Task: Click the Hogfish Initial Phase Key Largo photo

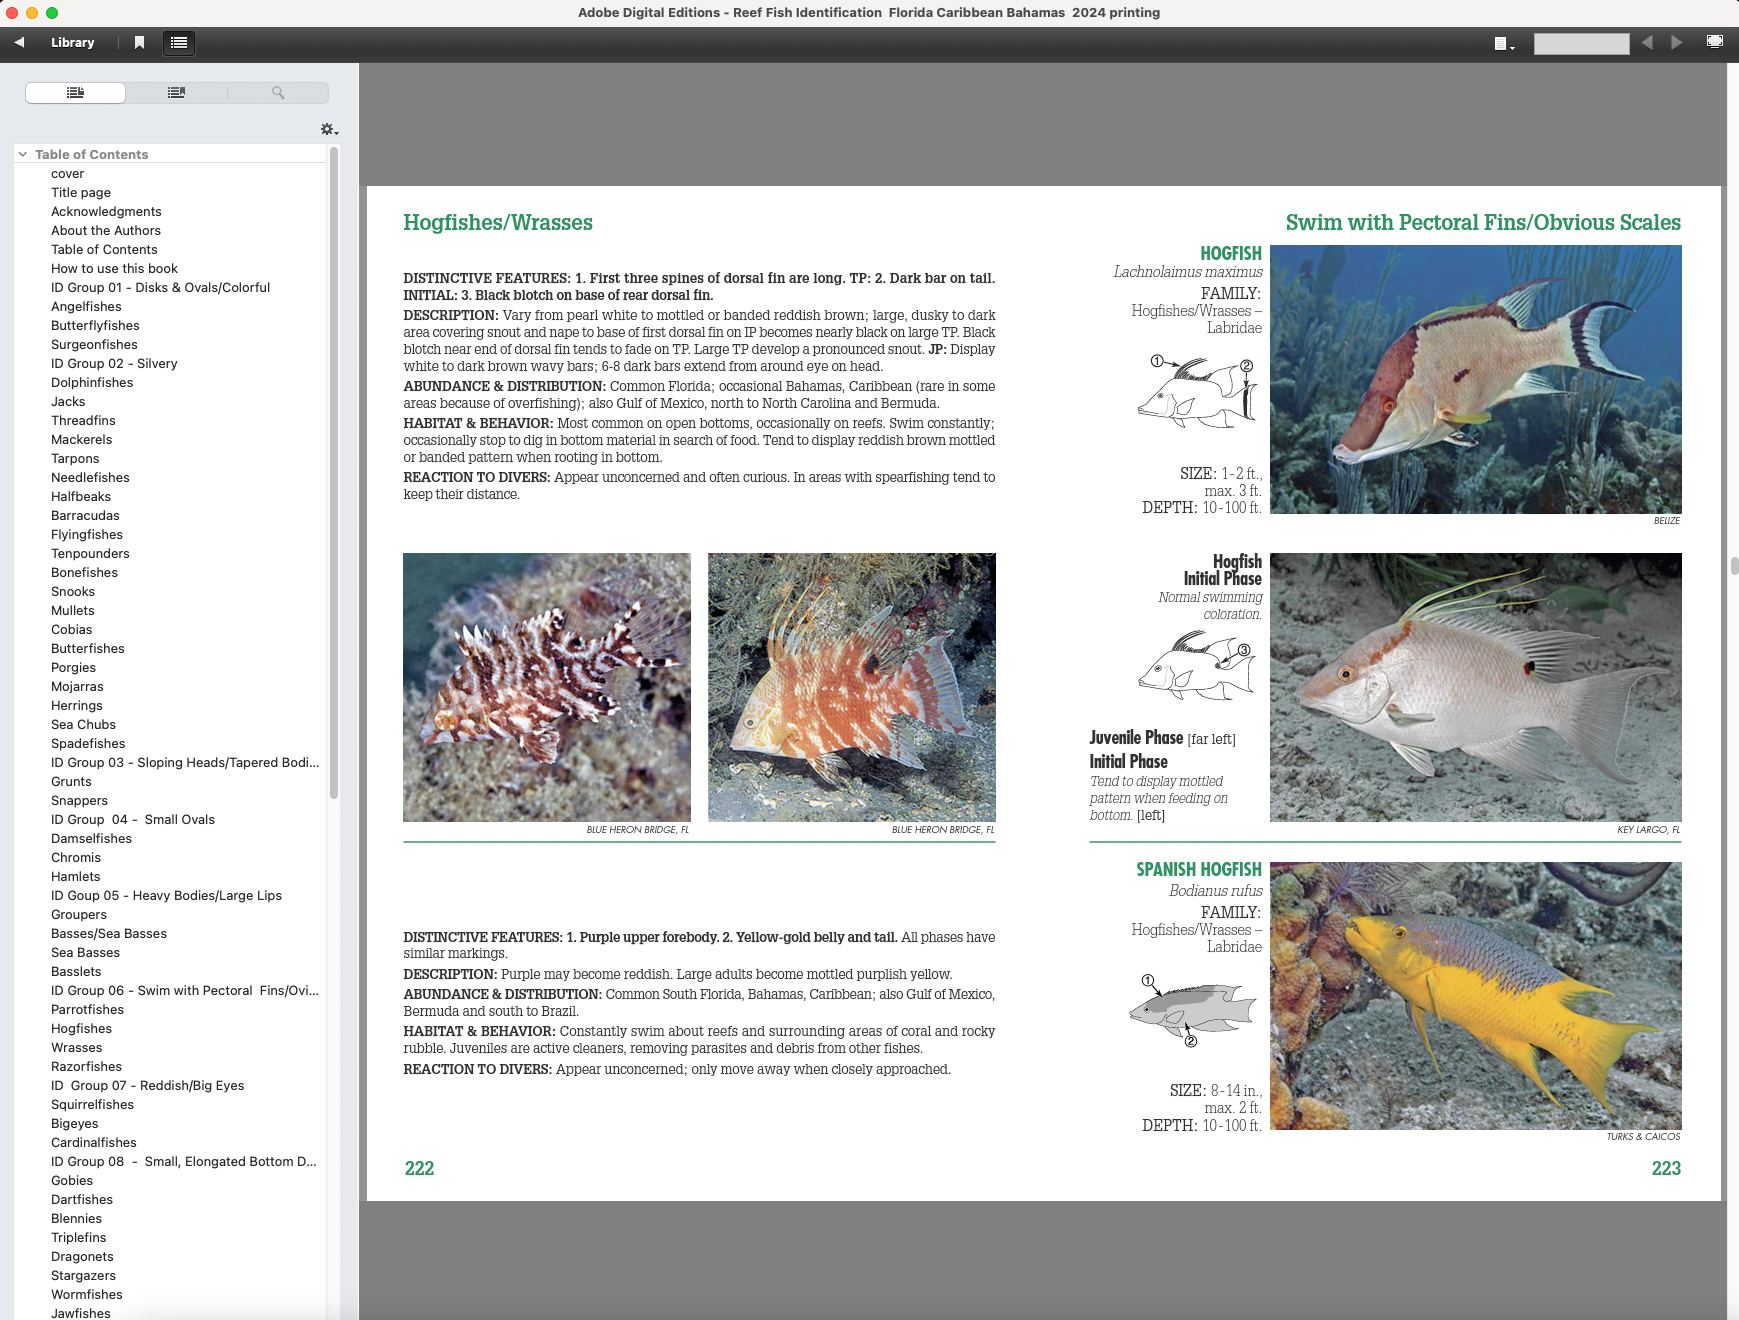Action: pyautogui.click(x=1475, y=687)
